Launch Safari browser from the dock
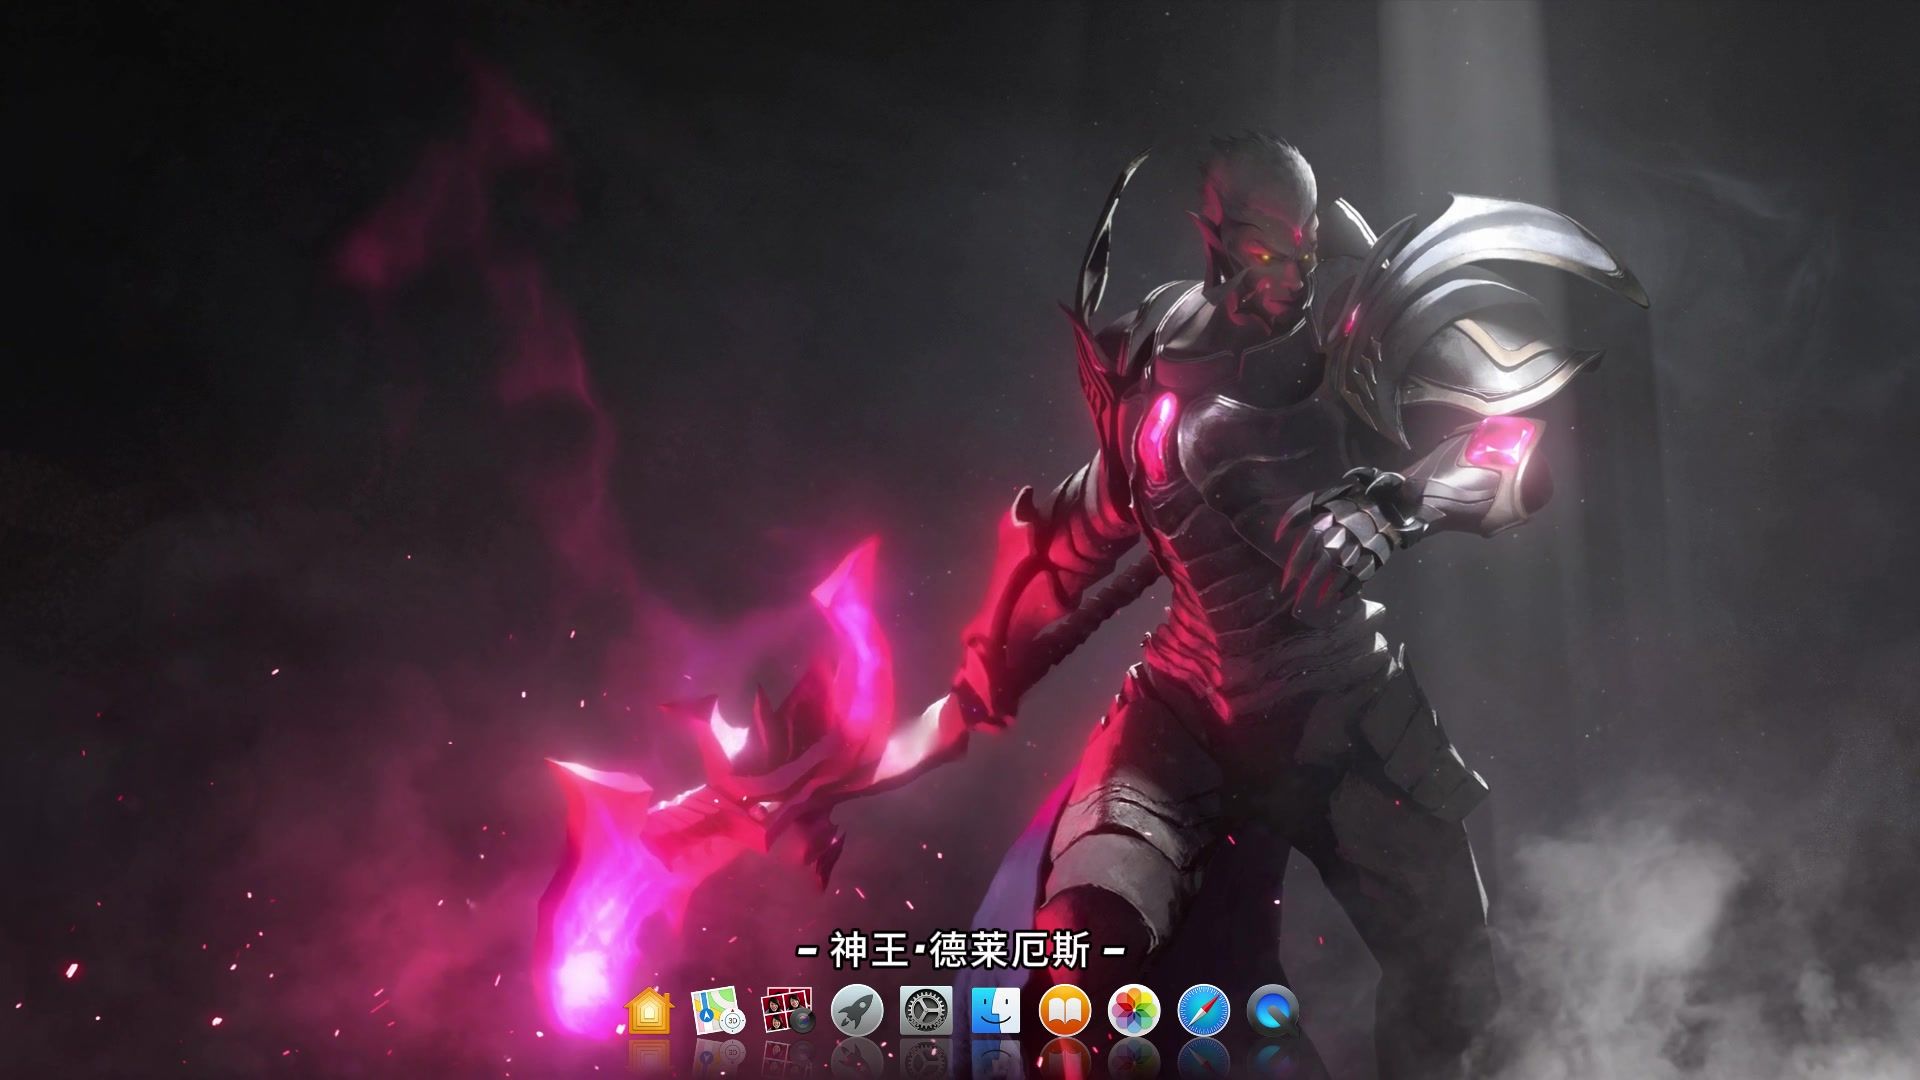 (x=1204, y=1011)
